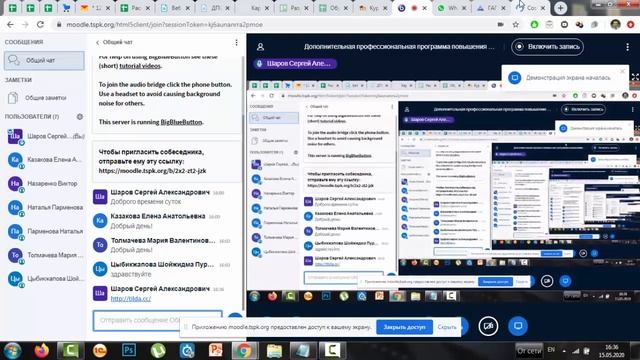Switch to the Google Drive browser tab

[491, 8]
